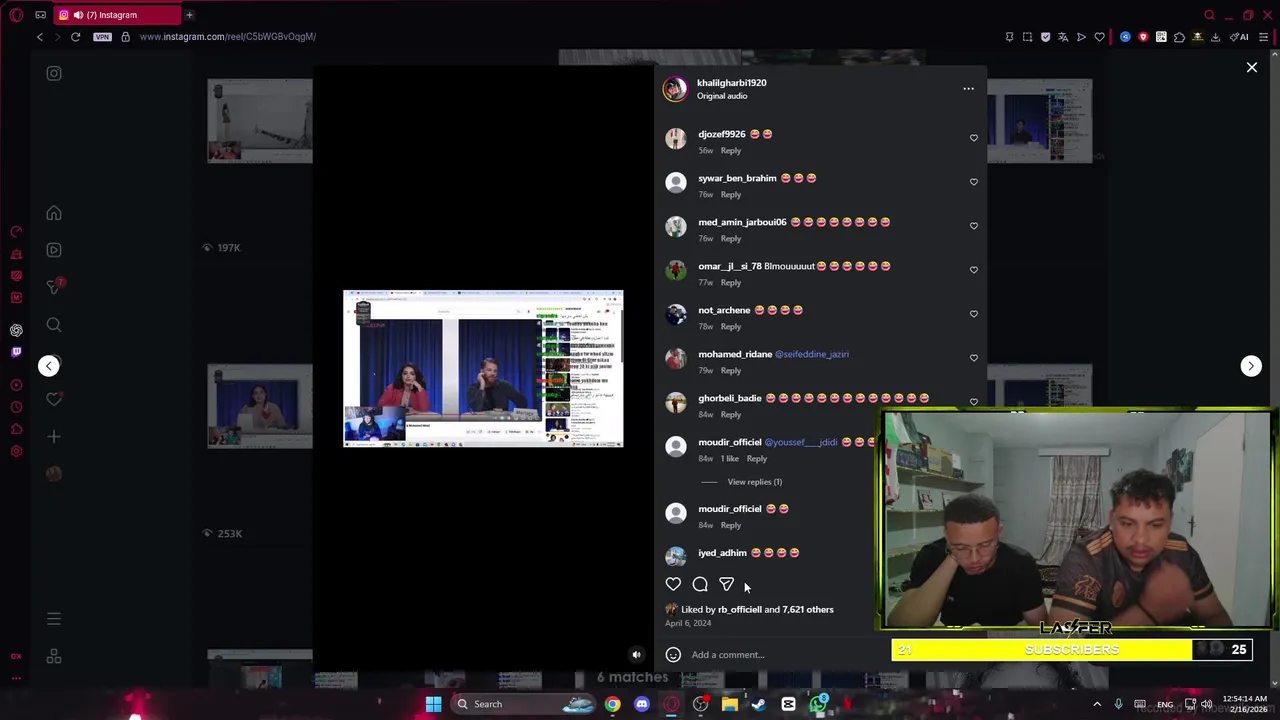View the 7,621 others who liked
This screenshot has width=1280, height=720.
click(808, 609)
